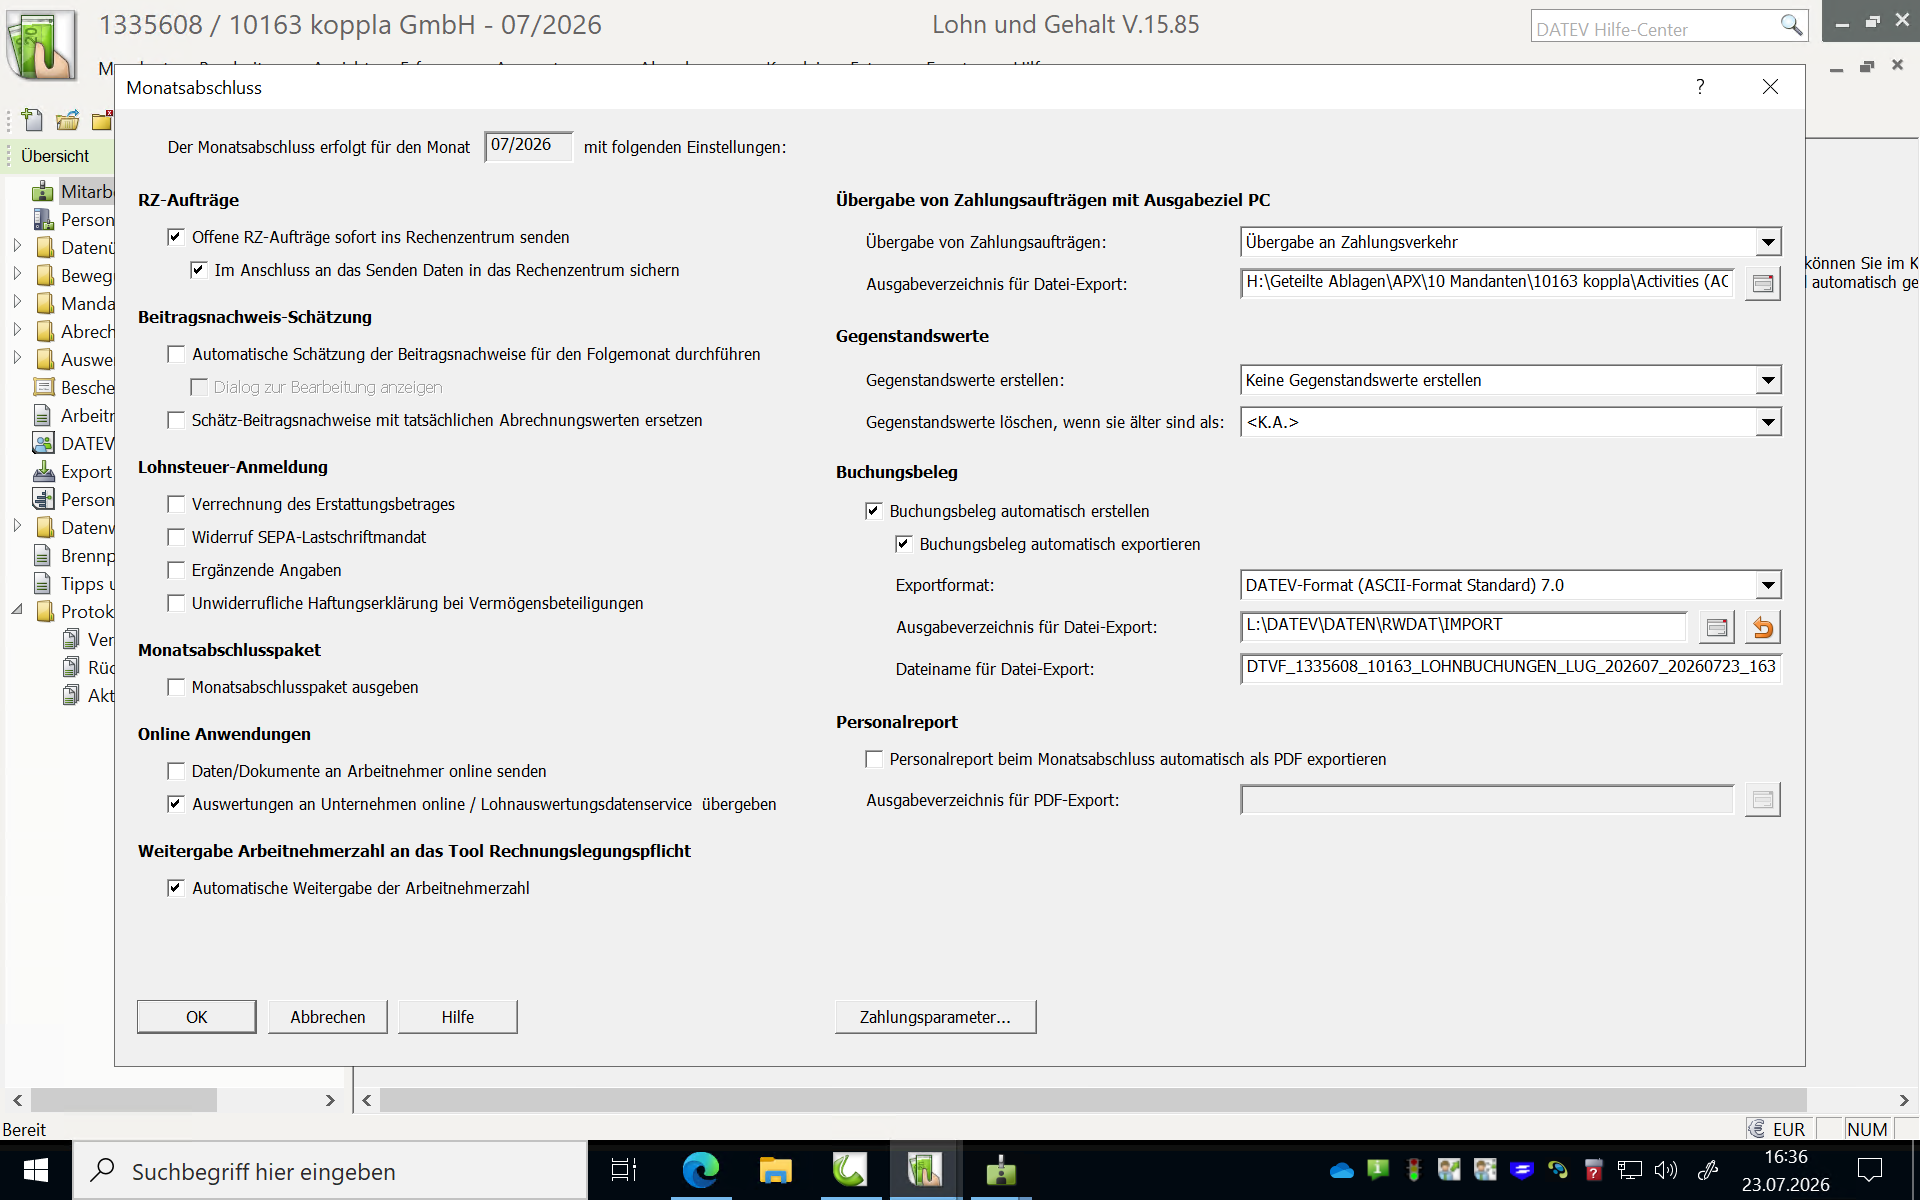The image size is (1920, 1200).
Task: Toggle Daten in das Rechenzentrum sichern checkbox
Action: pyautogui.click(x=198, y=270)
